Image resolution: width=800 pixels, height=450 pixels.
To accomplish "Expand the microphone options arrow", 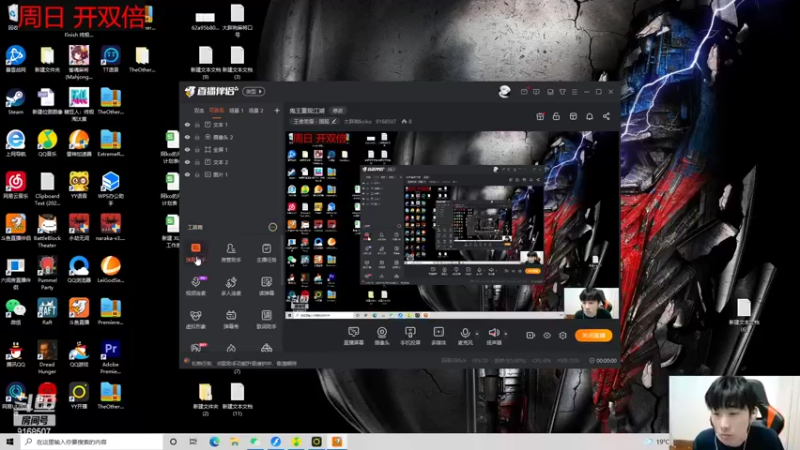I will point(477,334).
